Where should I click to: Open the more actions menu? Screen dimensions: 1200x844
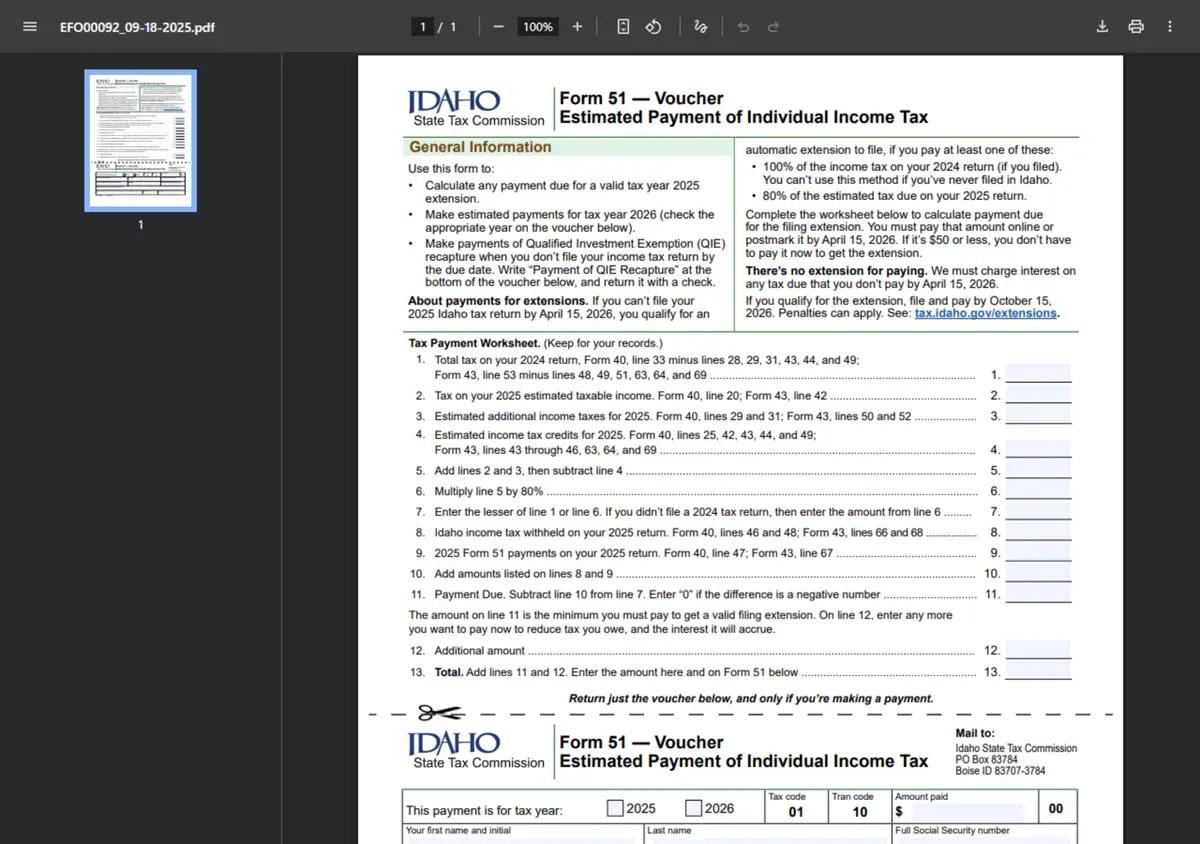(x=1170, y=27)
